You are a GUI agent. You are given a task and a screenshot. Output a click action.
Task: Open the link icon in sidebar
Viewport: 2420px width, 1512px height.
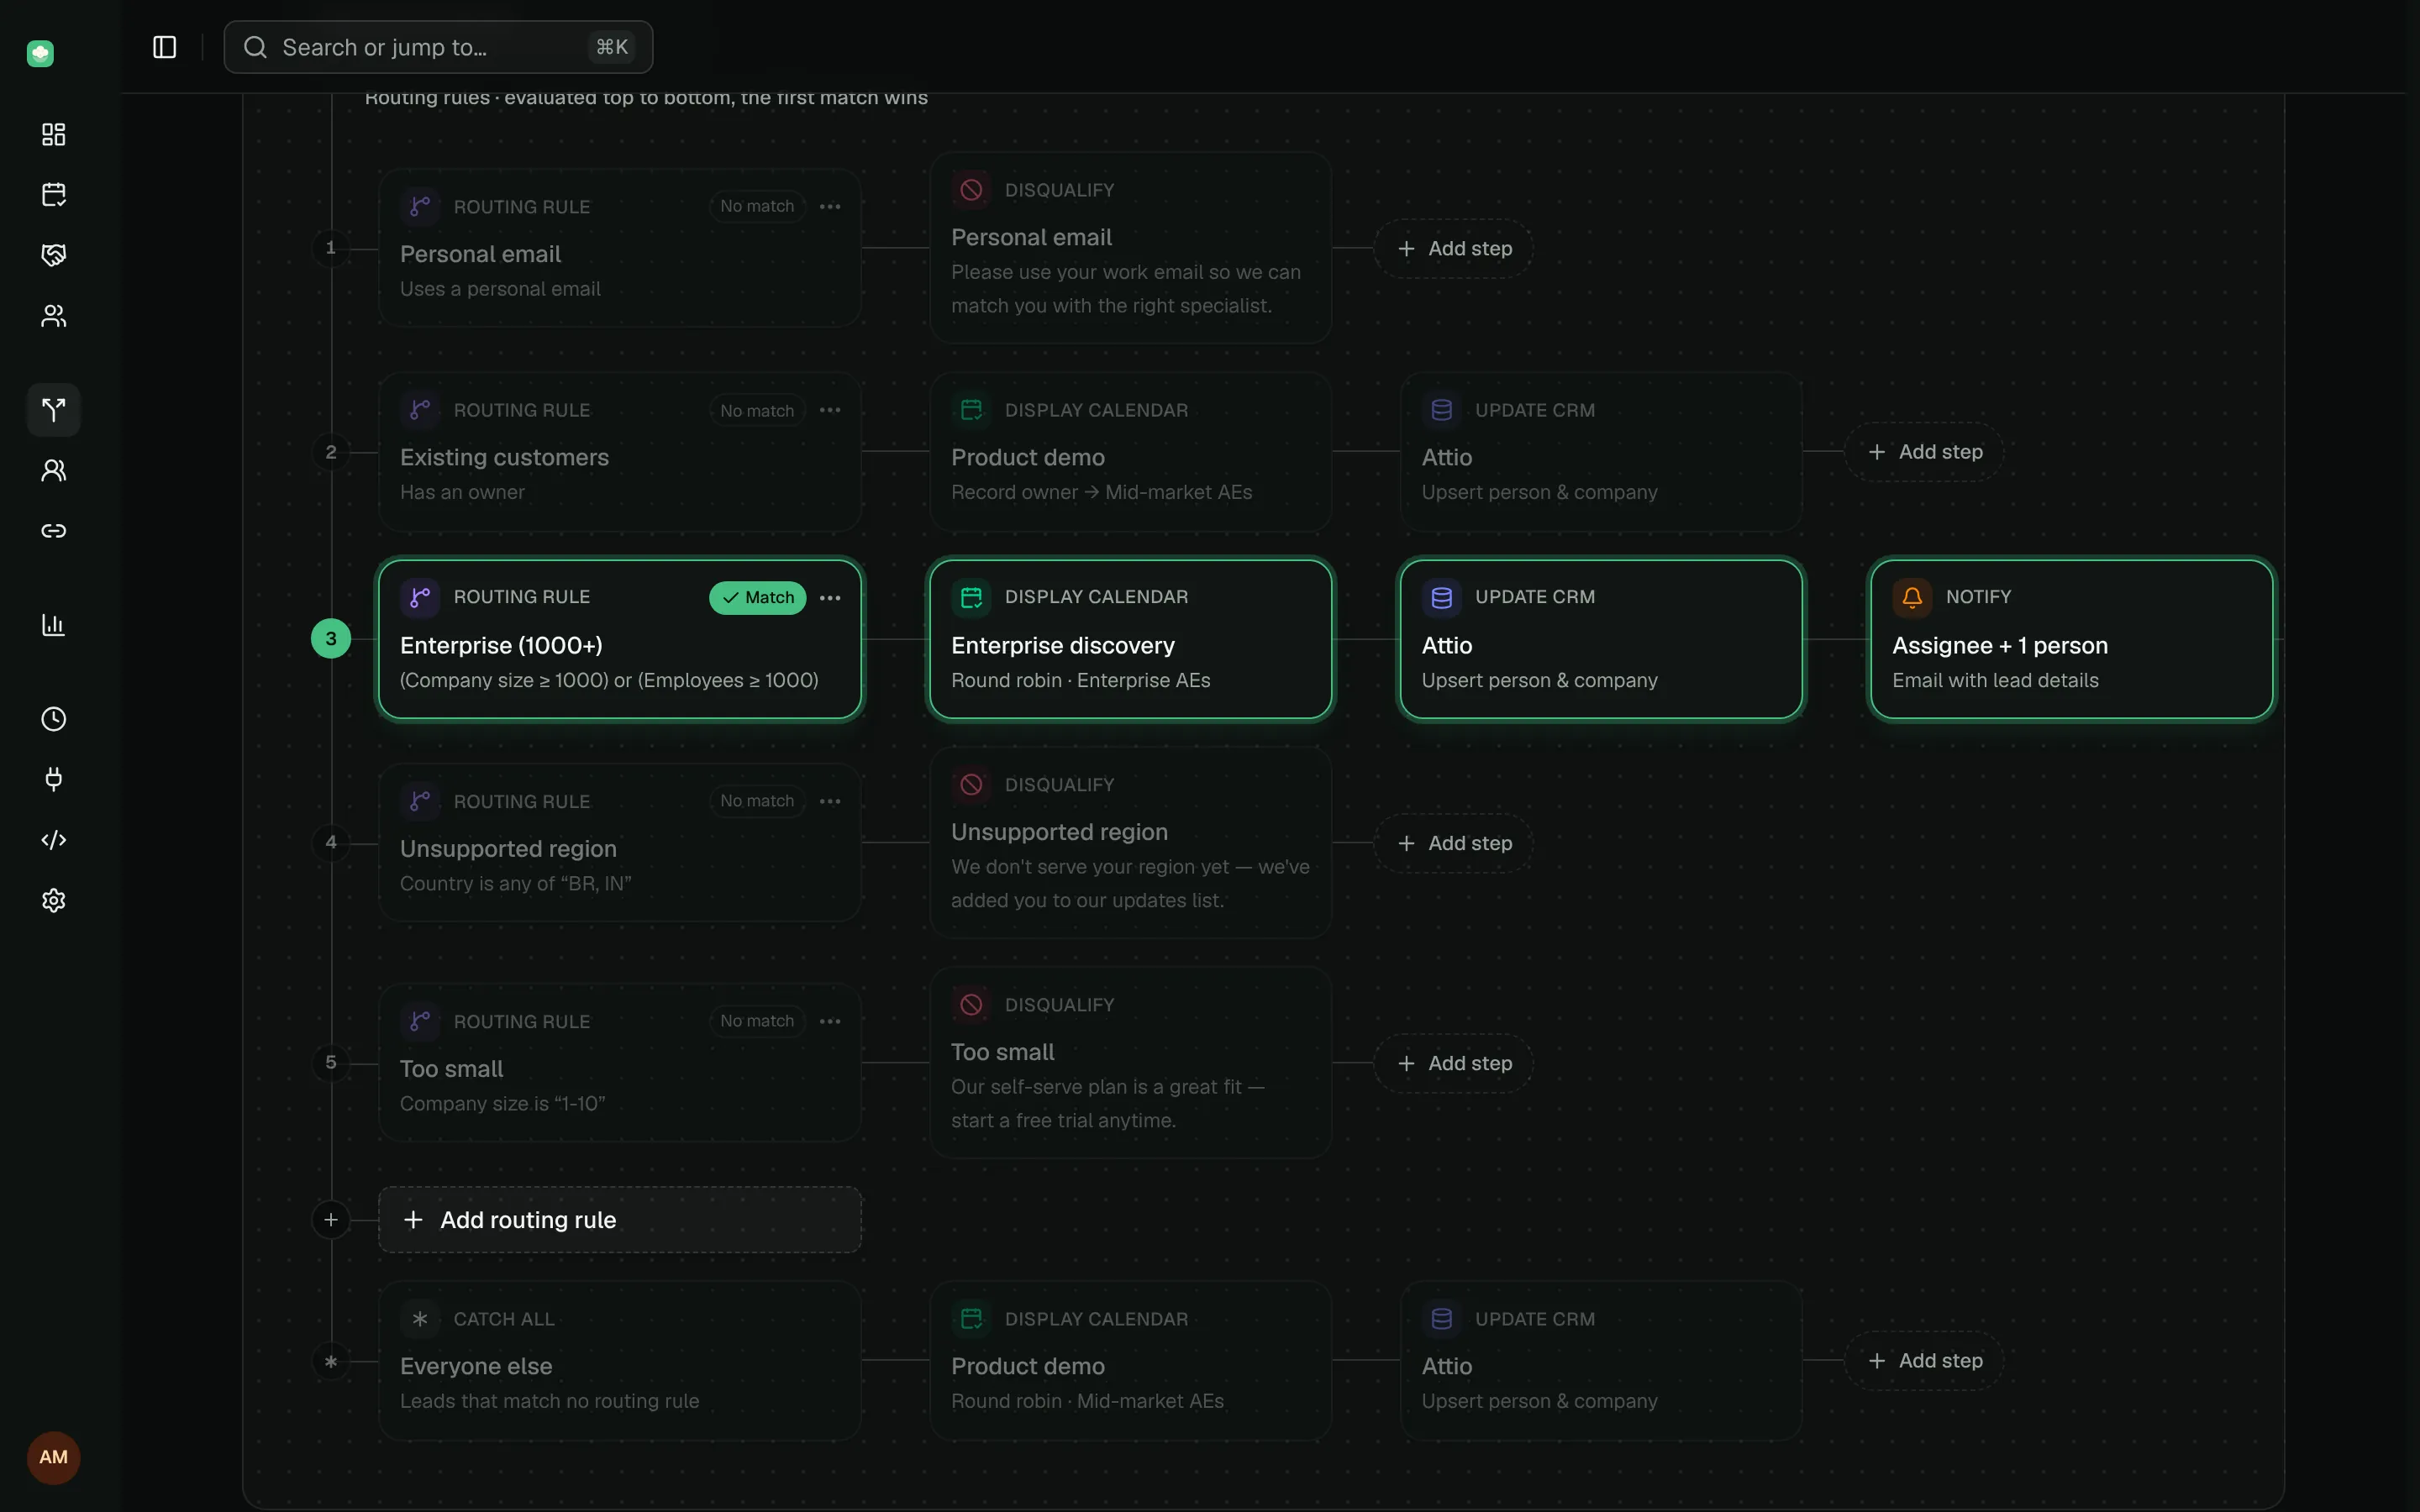click(x=54, y=530)
